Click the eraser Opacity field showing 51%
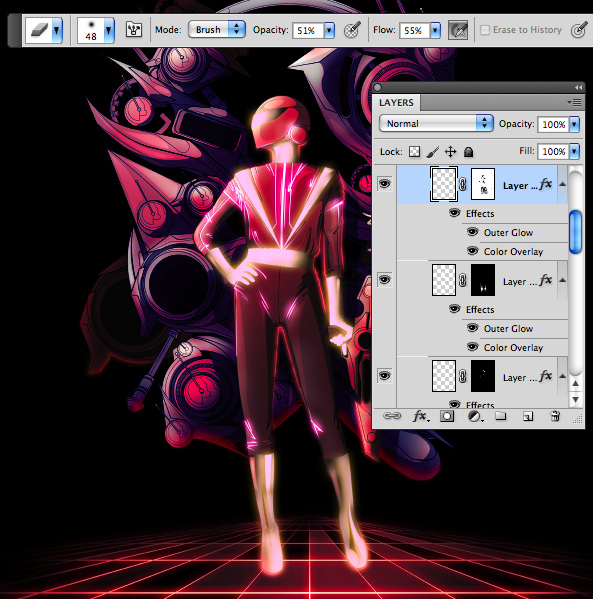 [308, 30]
